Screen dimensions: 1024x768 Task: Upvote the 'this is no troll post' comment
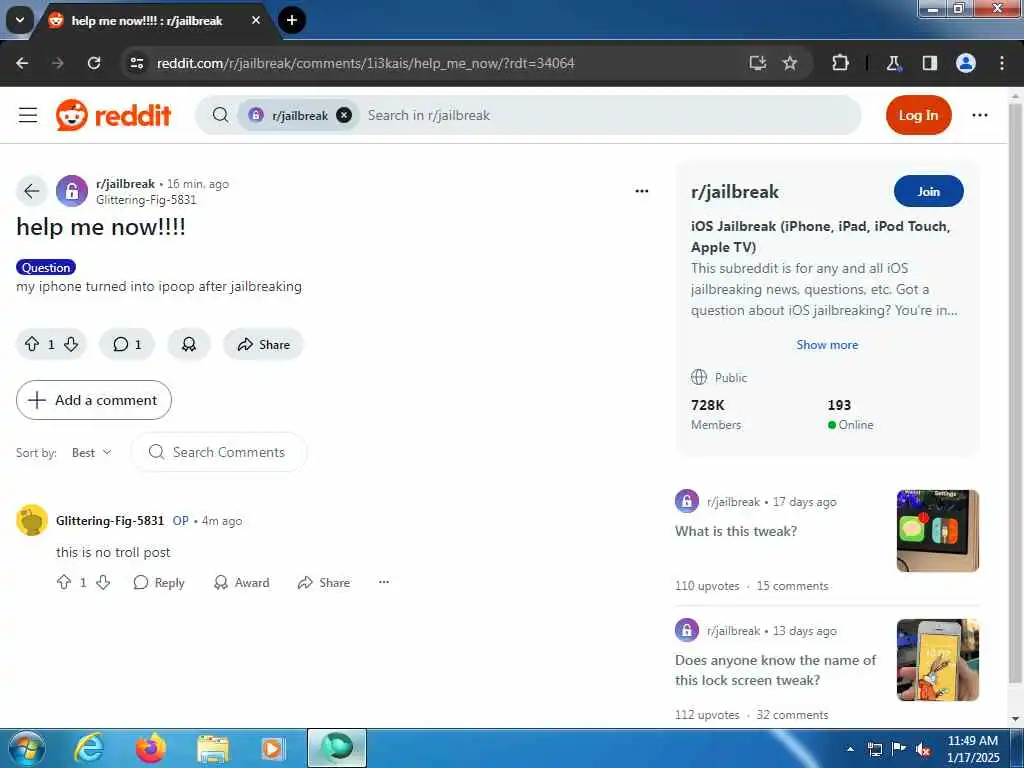coord(64,583)
